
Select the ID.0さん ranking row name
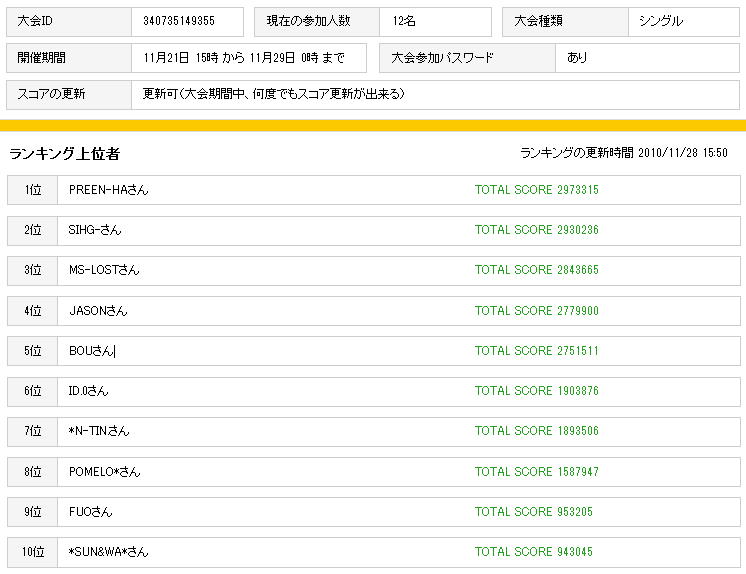click(x=88, y=391)
